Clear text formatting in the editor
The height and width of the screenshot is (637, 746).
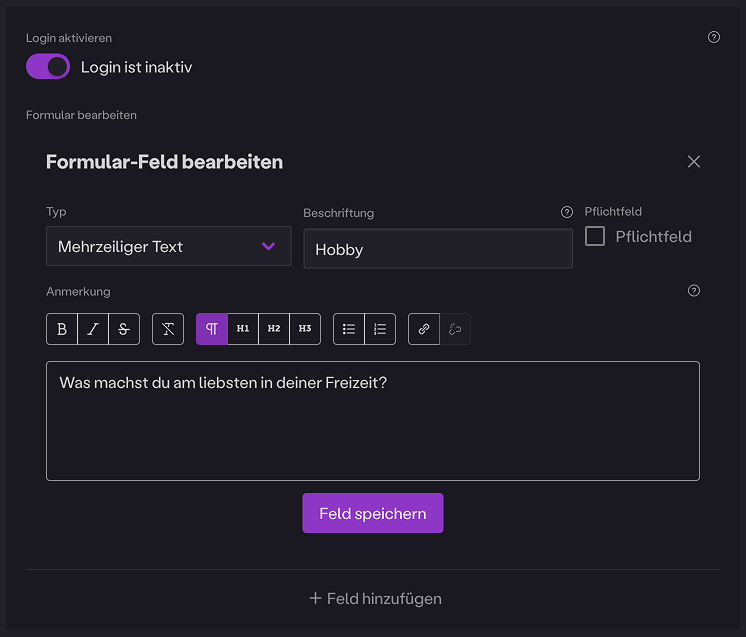point(168,329)
